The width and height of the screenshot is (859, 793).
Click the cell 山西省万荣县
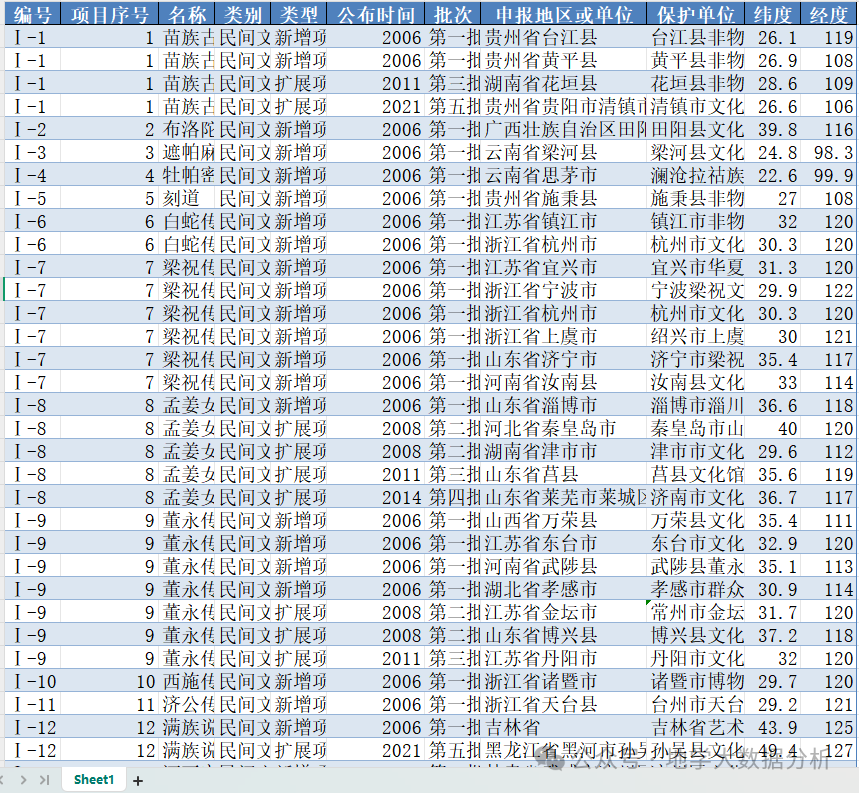click(564, 520)
